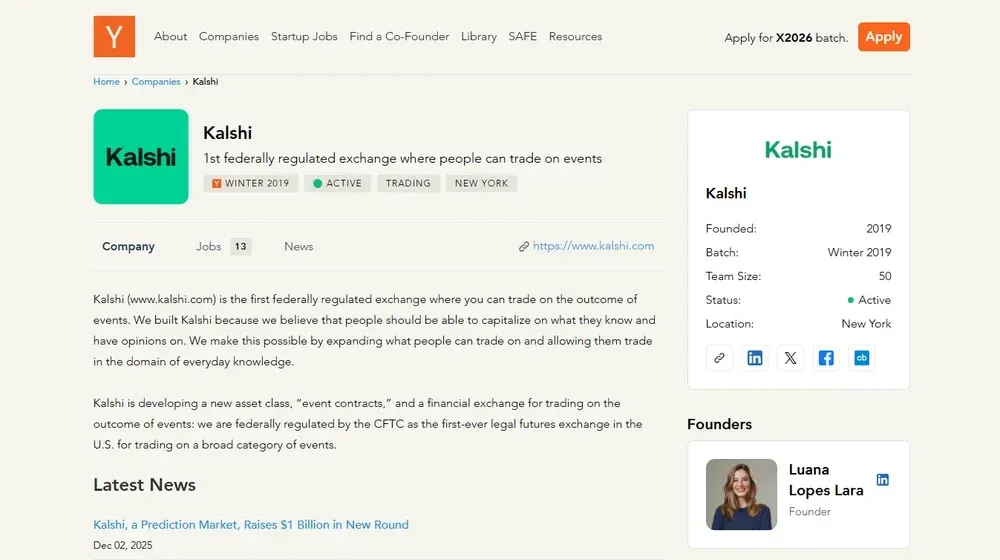Open the https://www.kalshi.com link
1000x560 pixels.
(x=593, y=246)
